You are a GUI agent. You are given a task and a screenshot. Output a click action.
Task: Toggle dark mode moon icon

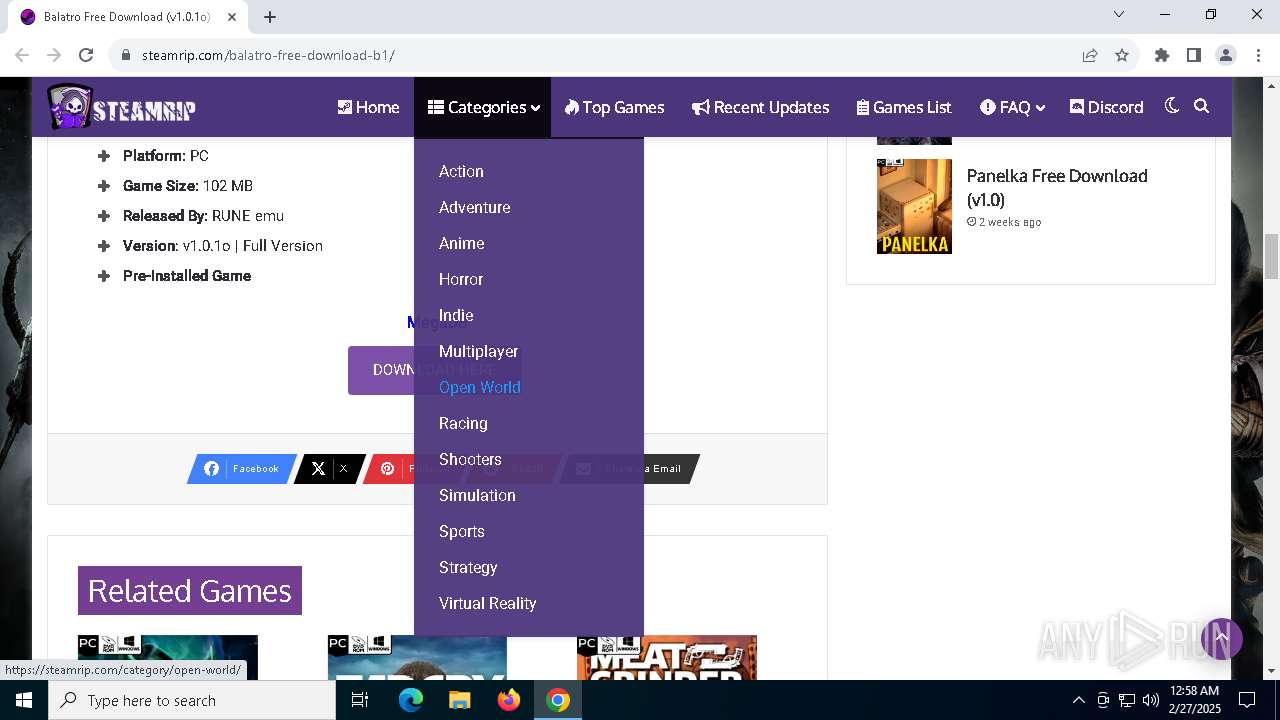click(x=1172, y=106)
